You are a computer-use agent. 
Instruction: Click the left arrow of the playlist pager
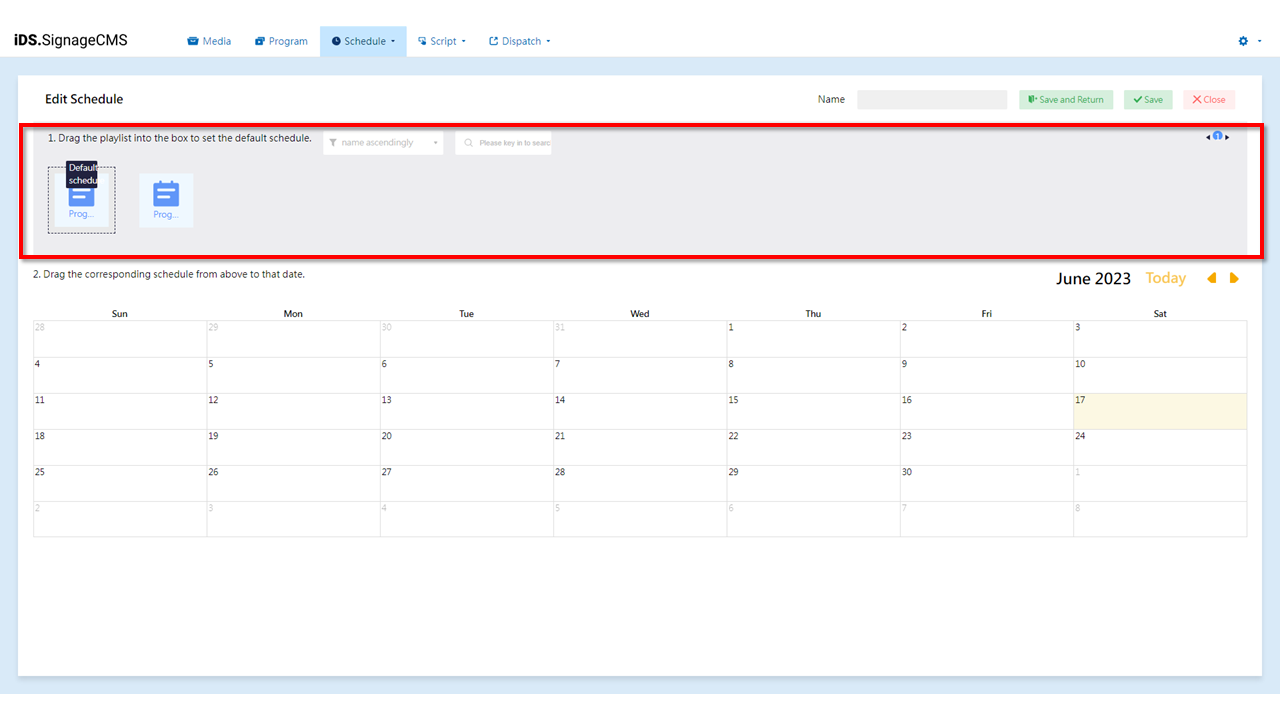[1208, 137]
